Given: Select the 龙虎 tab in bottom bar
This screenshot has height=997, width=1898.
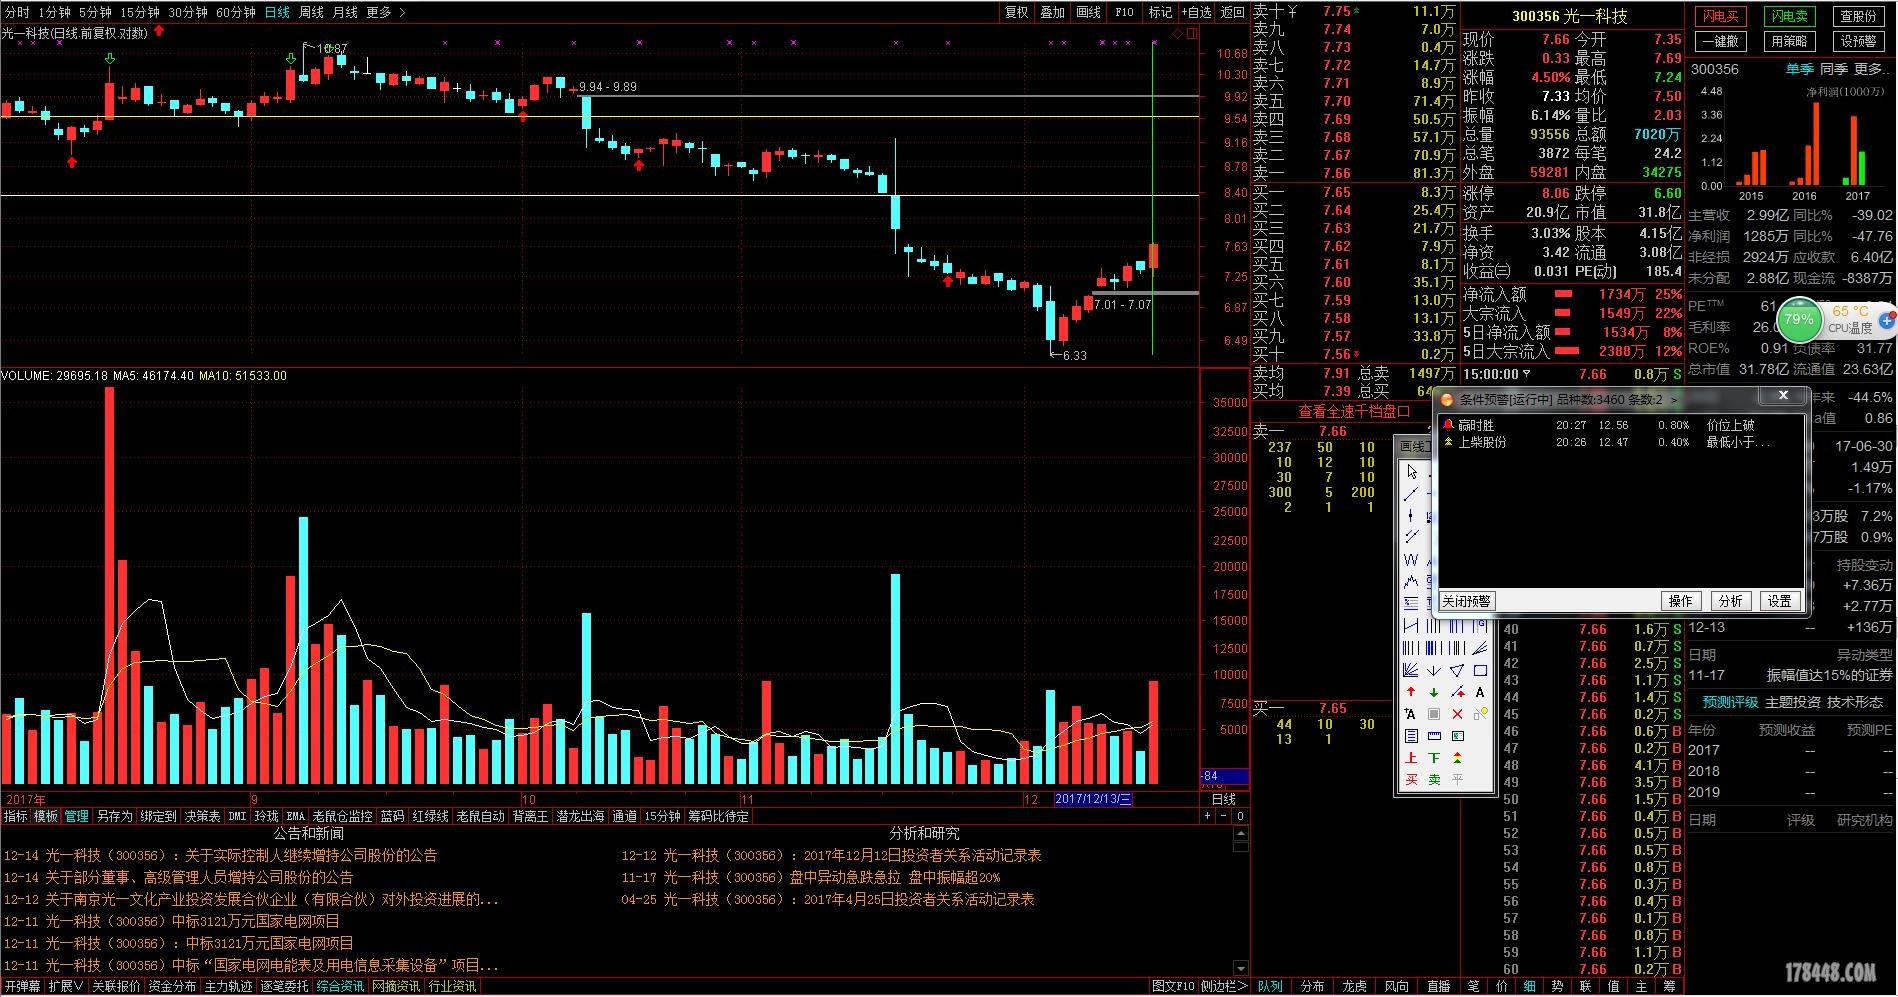Looking at the screenshot, I should point(1354,986).
